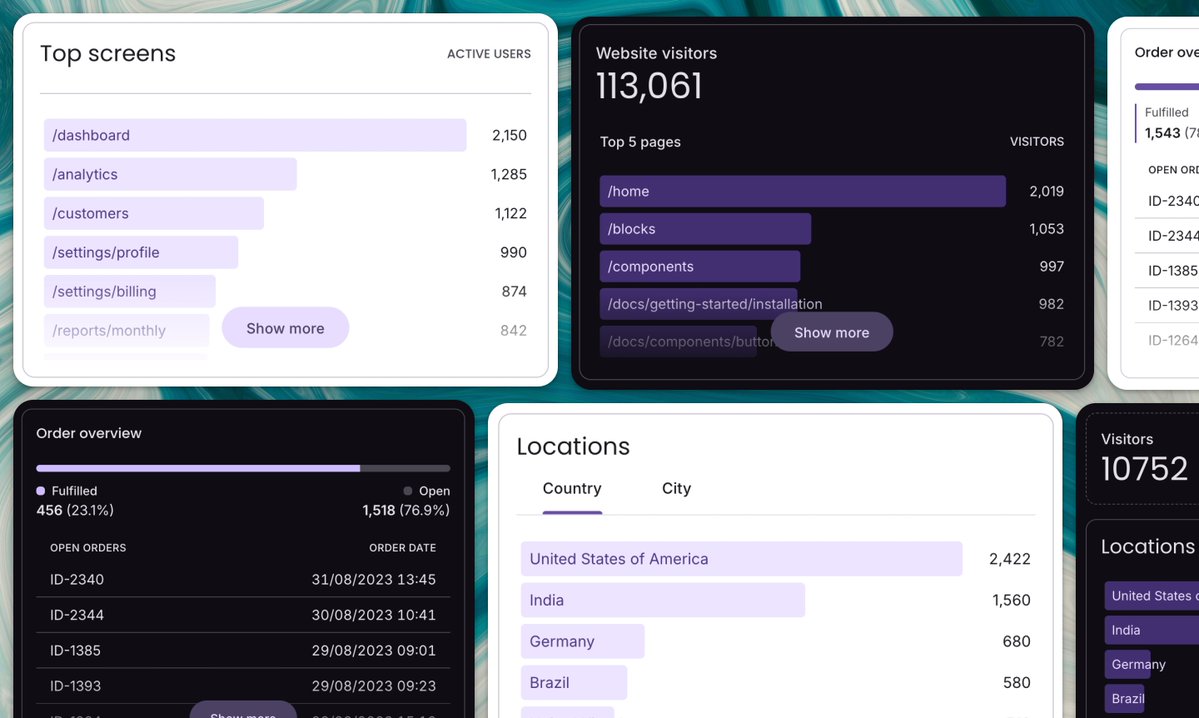Viewport: 1199px width, 718px height.
Task: Click the 1,560 location value
Action: (1011, 600)
